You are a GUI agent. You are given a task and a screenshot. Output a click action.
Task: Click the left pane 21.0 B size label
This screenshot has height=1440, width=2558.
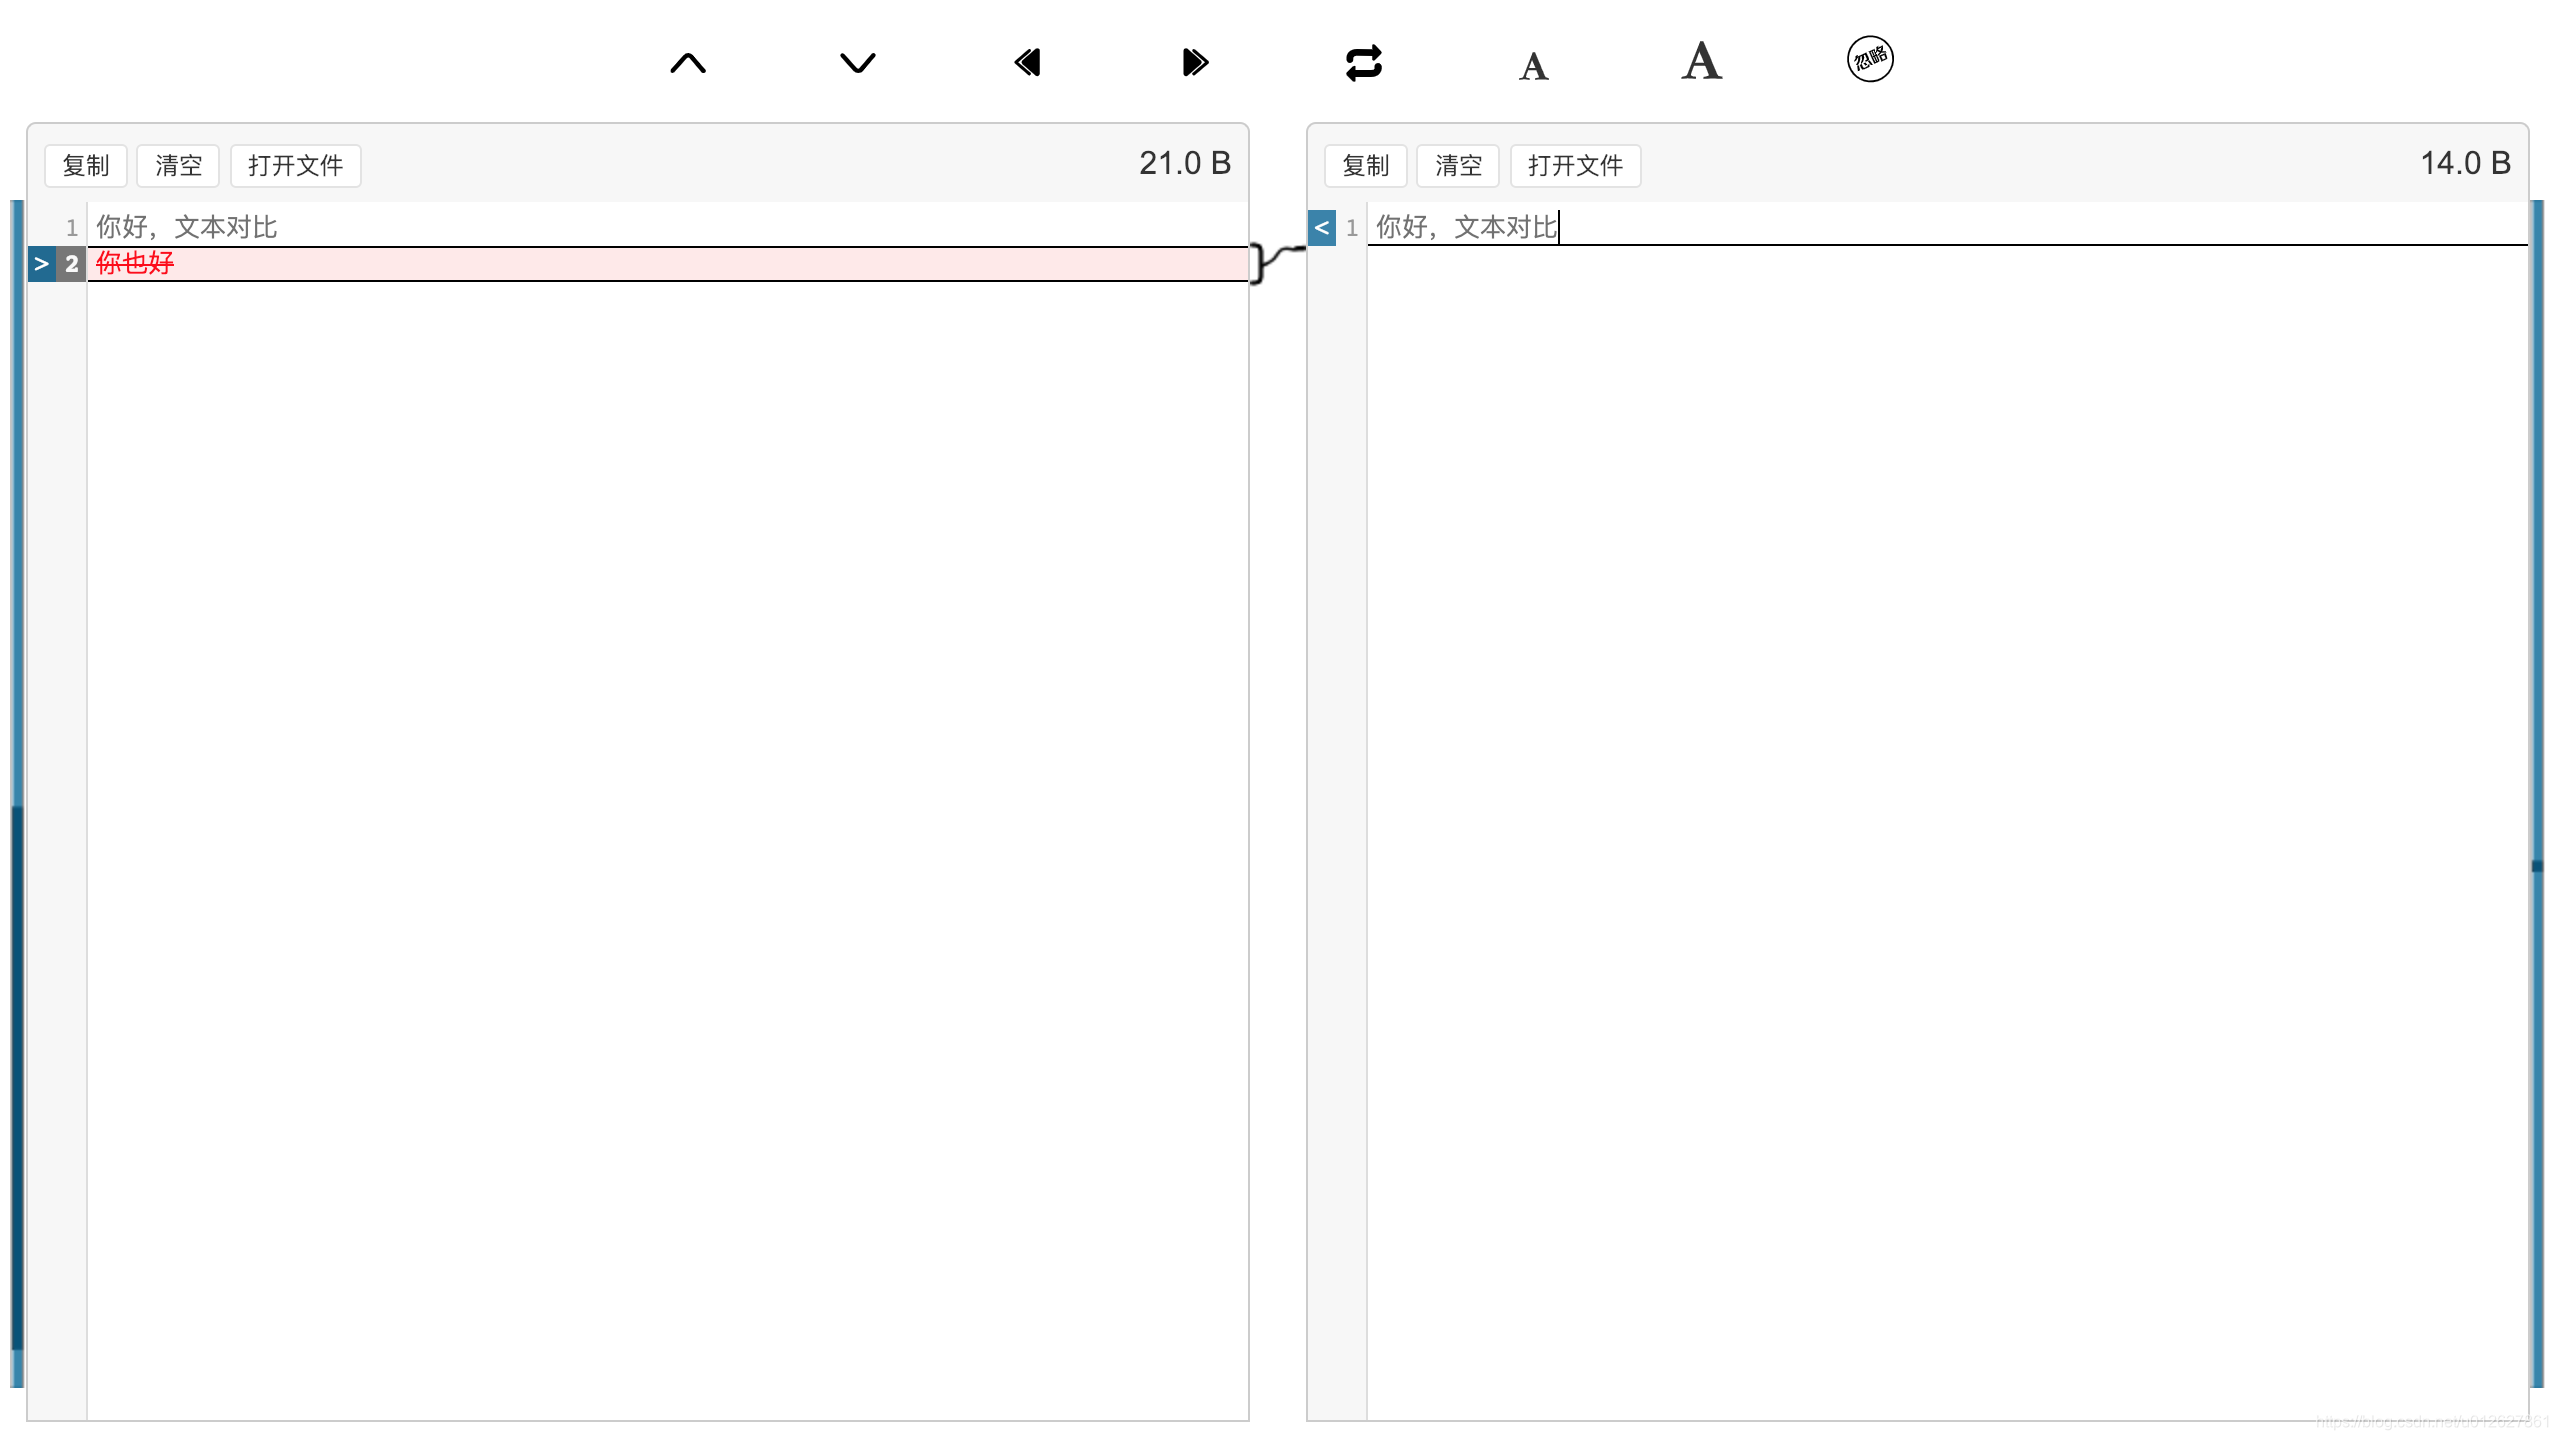coord(1185,163)
